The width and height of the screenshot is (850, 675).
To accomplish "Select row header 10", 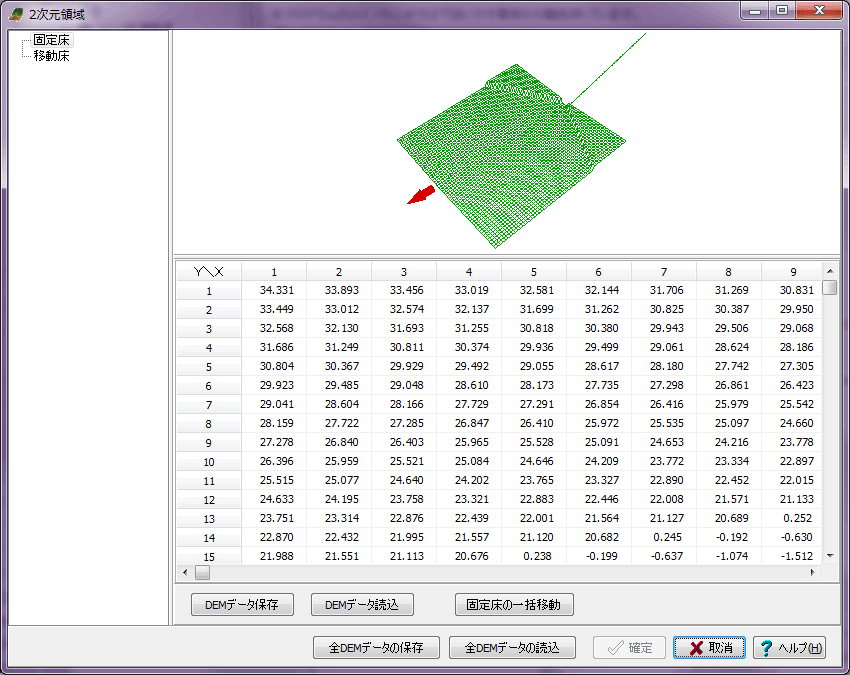I will tap(209, 462).
